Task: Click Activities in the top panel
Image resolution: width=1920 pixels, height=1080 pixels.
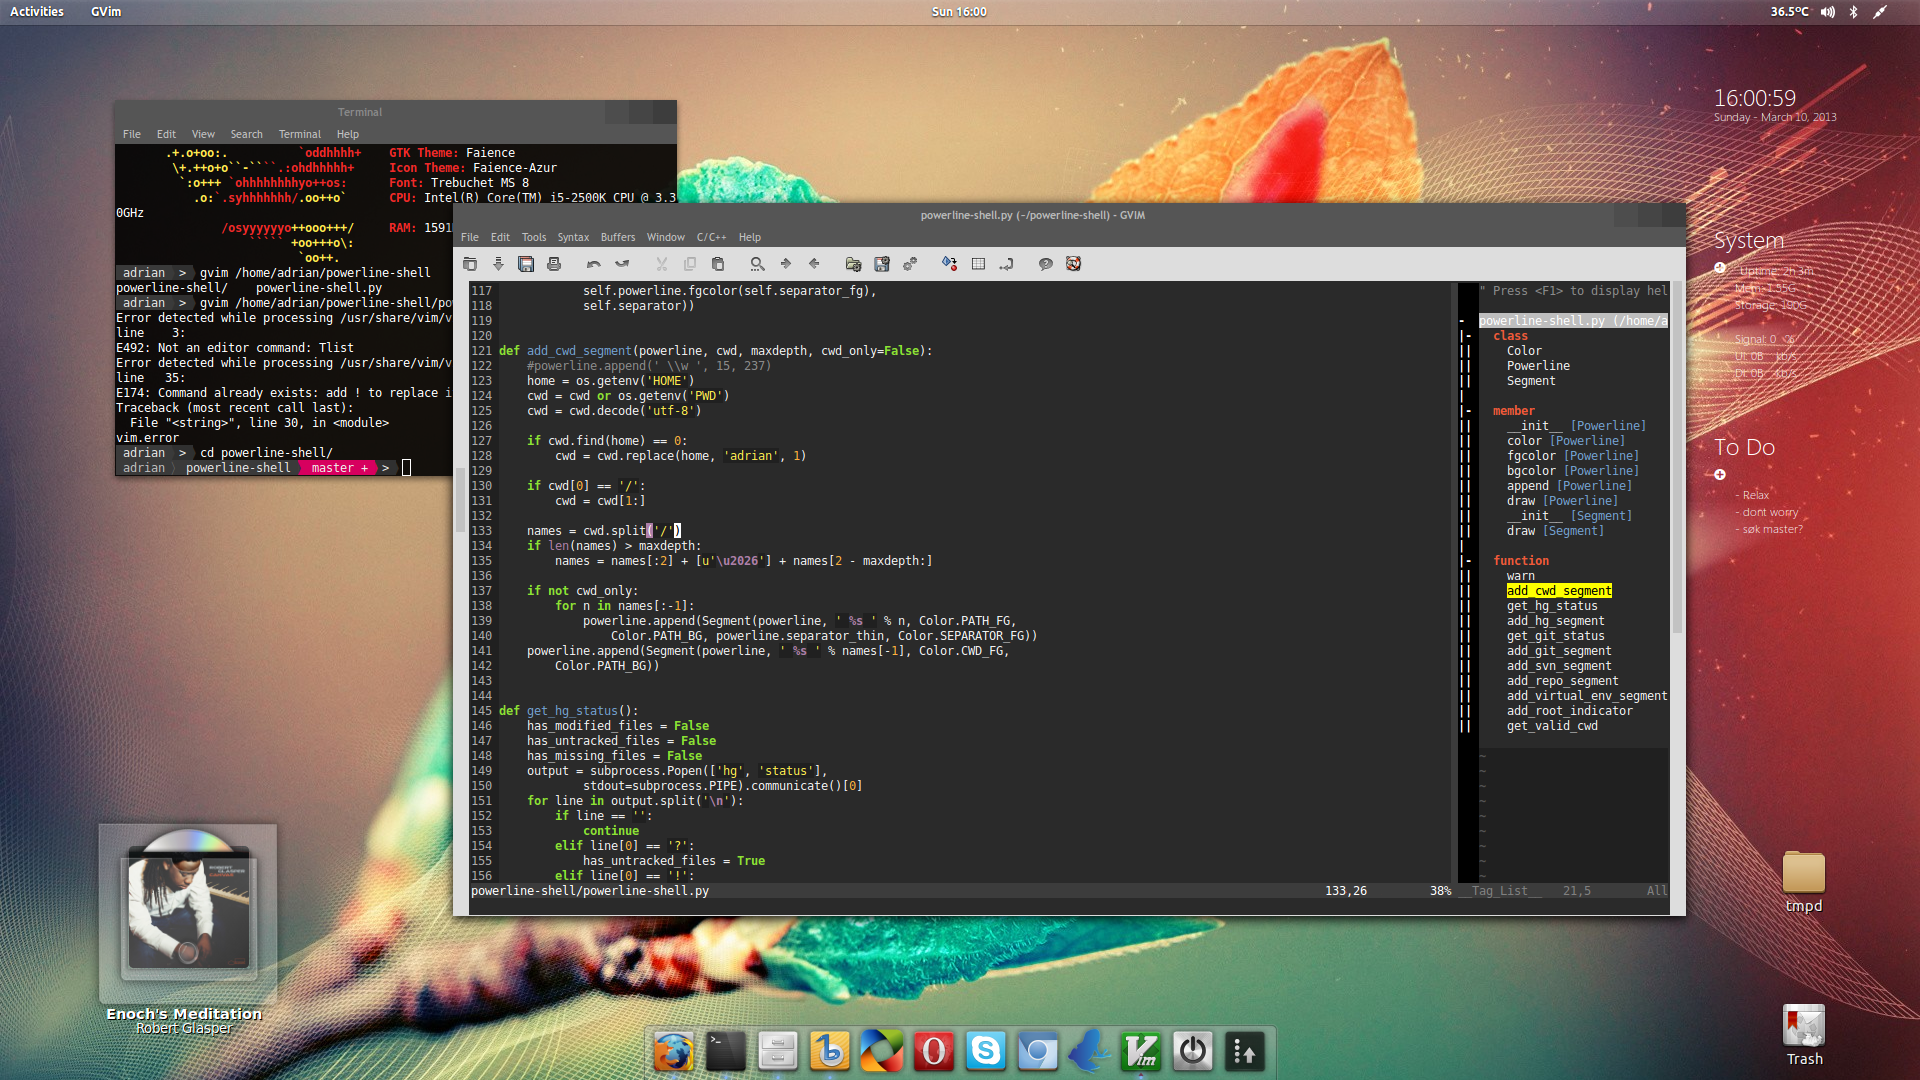Action: coord(37,12)
